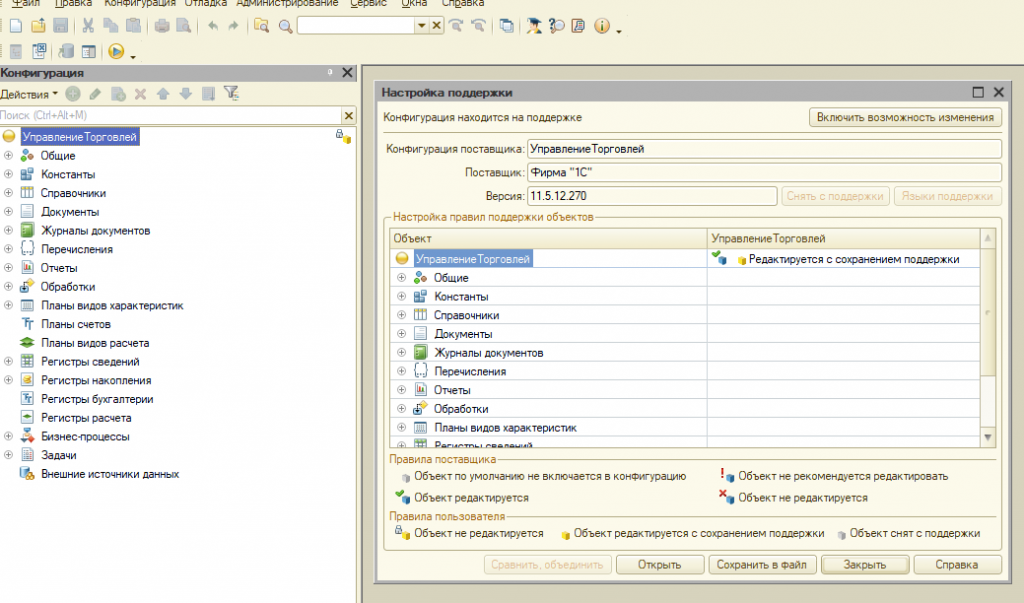Viewport: 1024px width, 603px height.
Task: Click the Print icon in toolbar
Action: (x=162, y=26)
